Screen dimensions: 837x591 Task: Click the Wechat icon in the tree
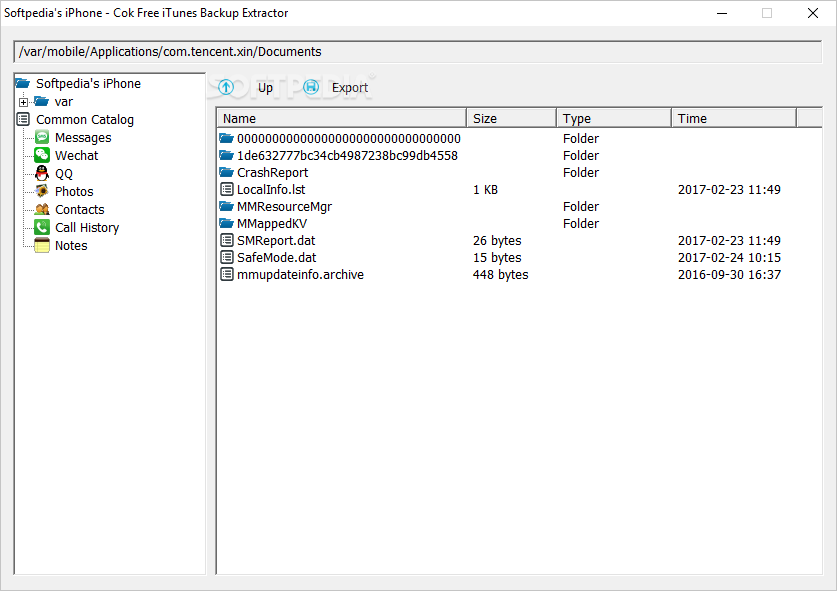click(x=42, y=155)
